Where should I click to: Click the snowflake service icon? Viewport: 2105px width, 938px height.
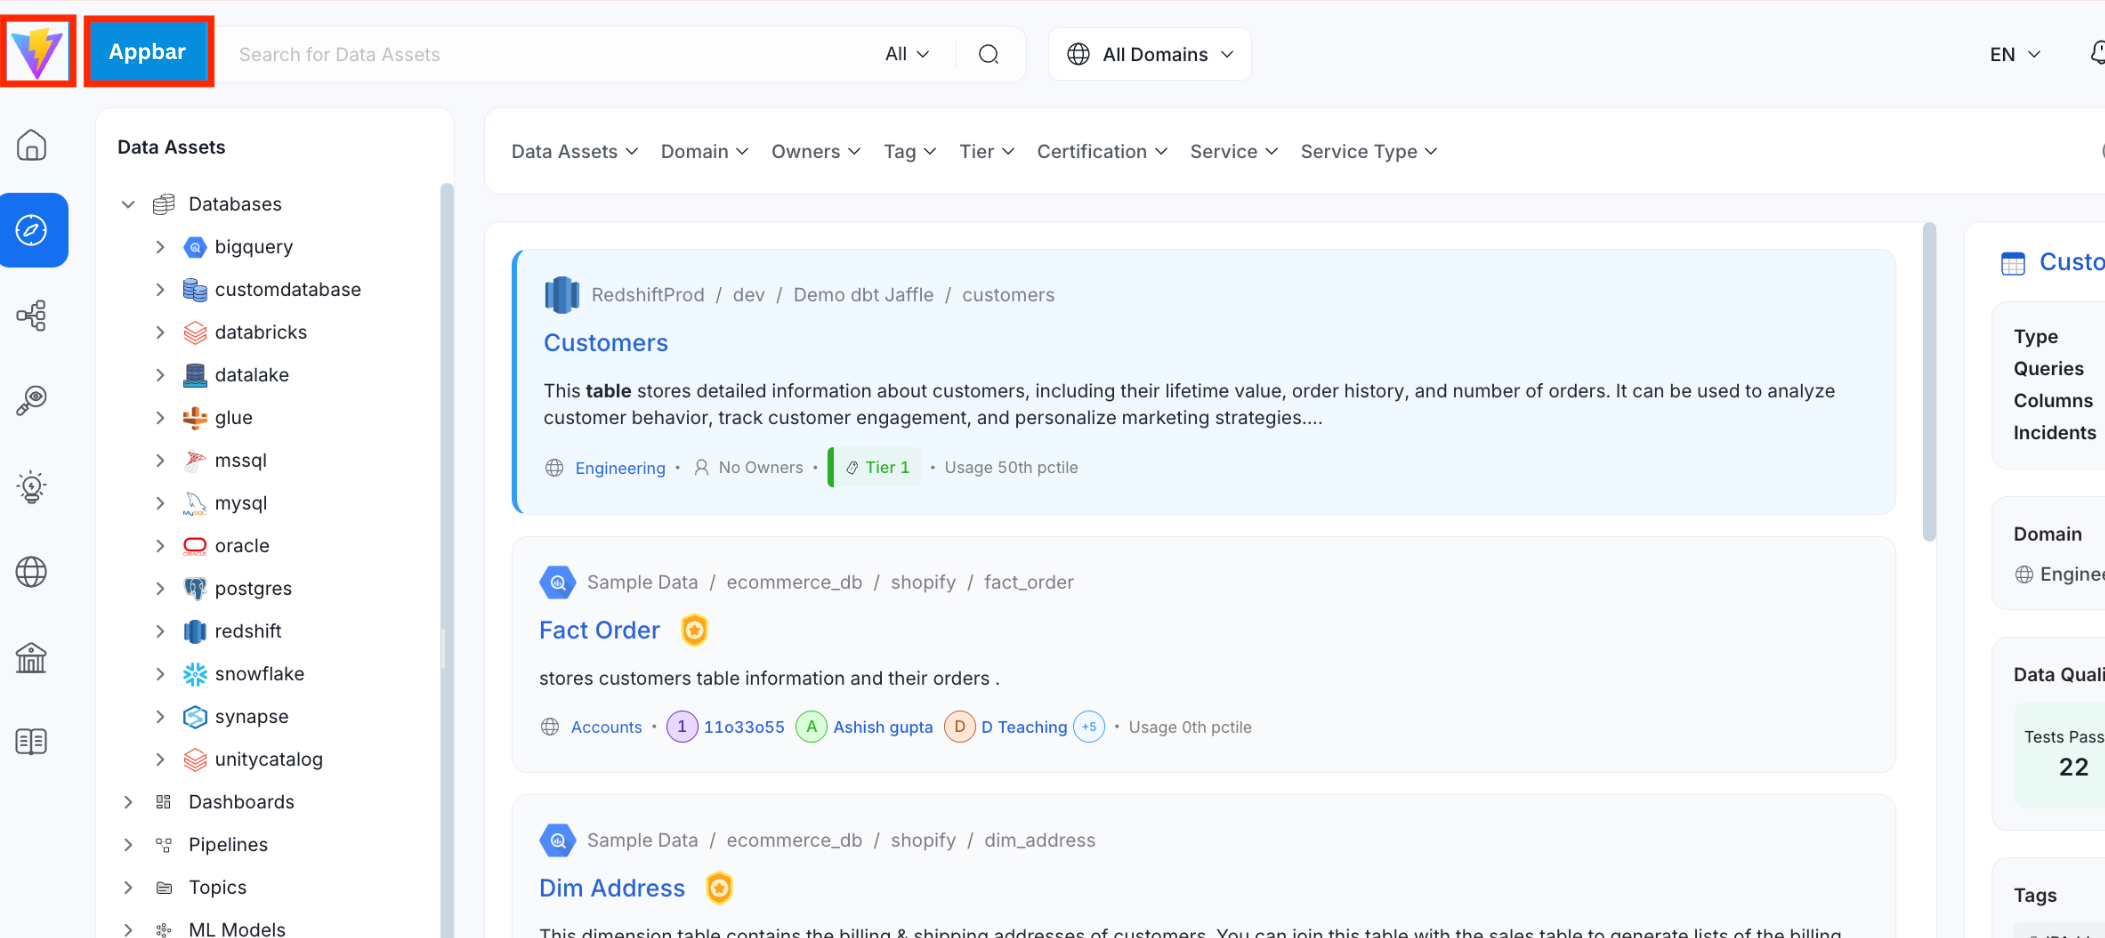195,674
